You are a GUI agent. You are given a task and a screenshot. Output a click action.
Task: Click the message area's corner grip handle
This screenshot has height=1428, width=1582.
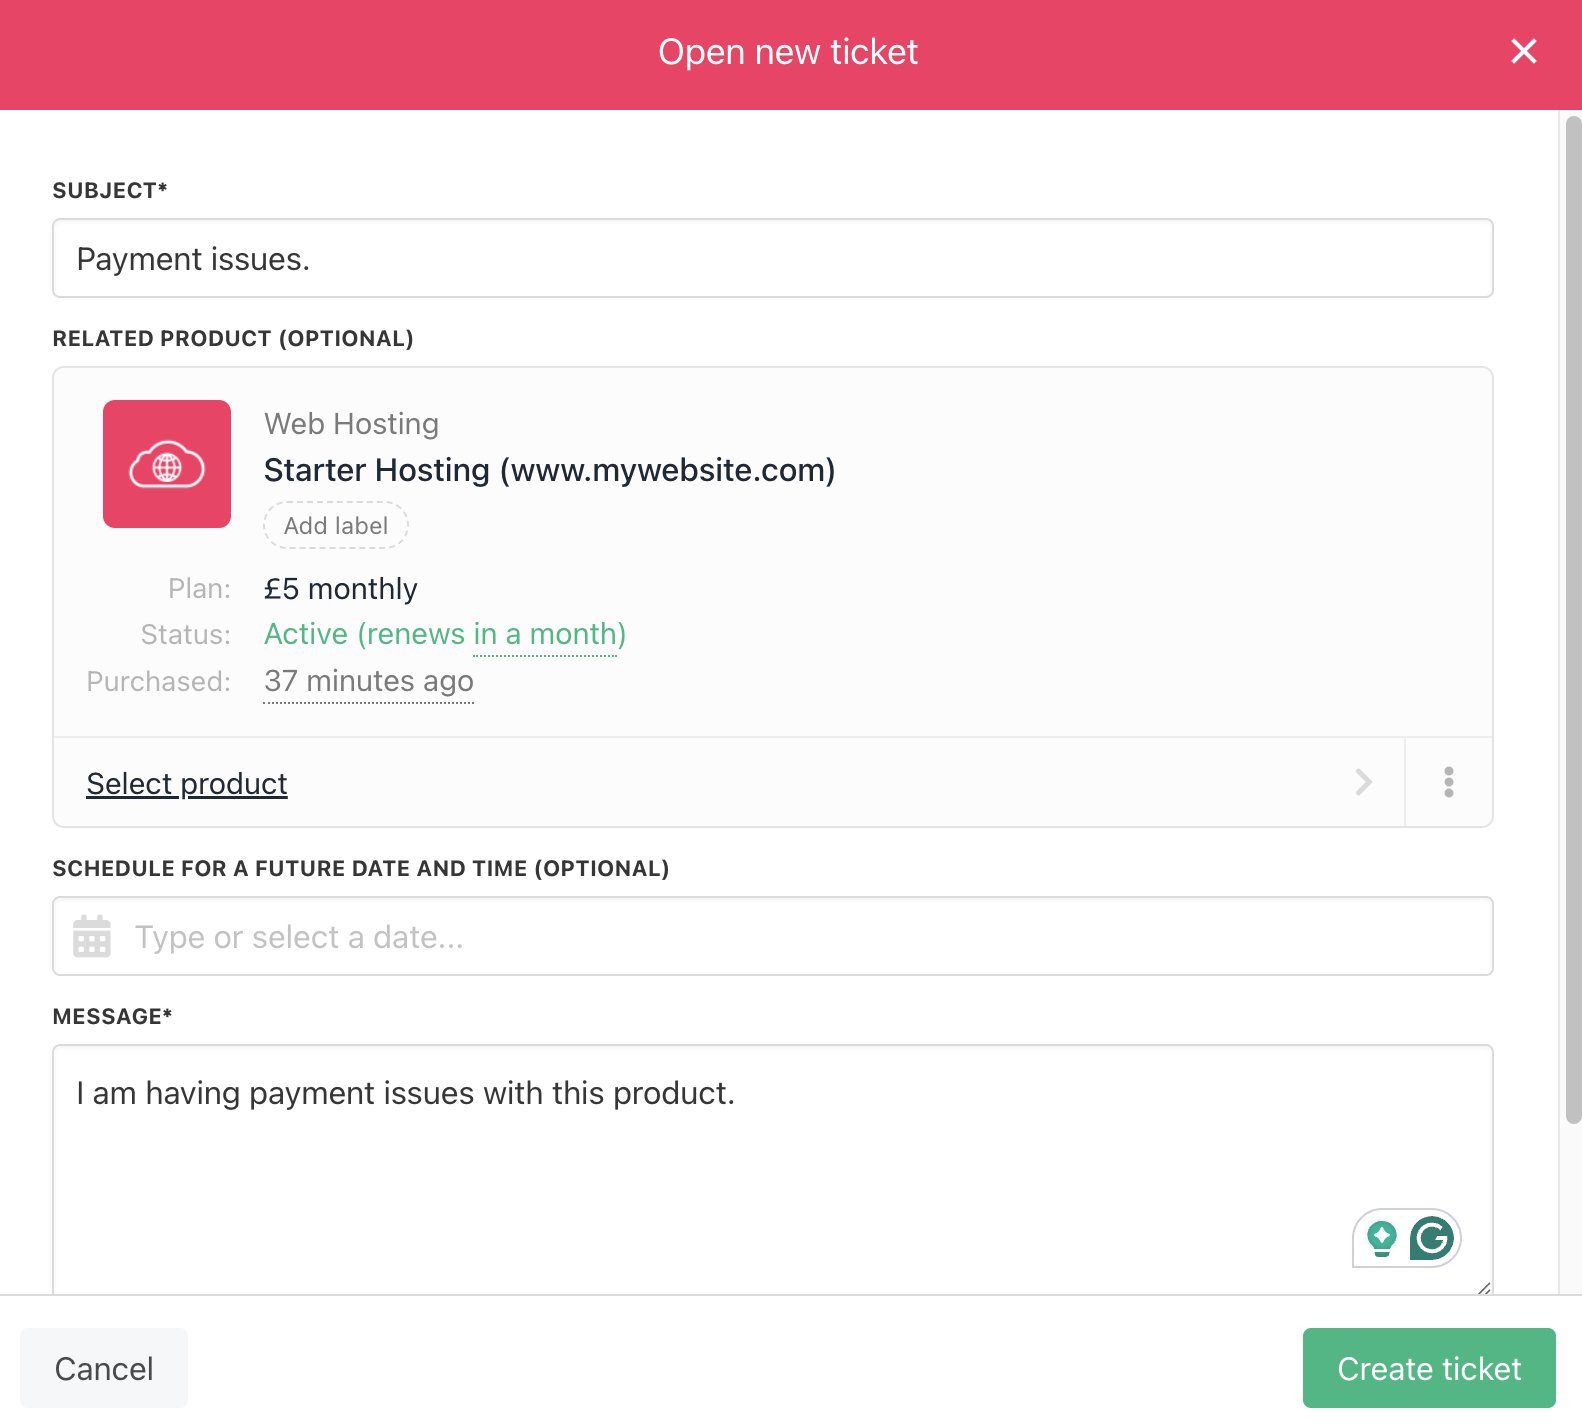coord(1483,1287)
